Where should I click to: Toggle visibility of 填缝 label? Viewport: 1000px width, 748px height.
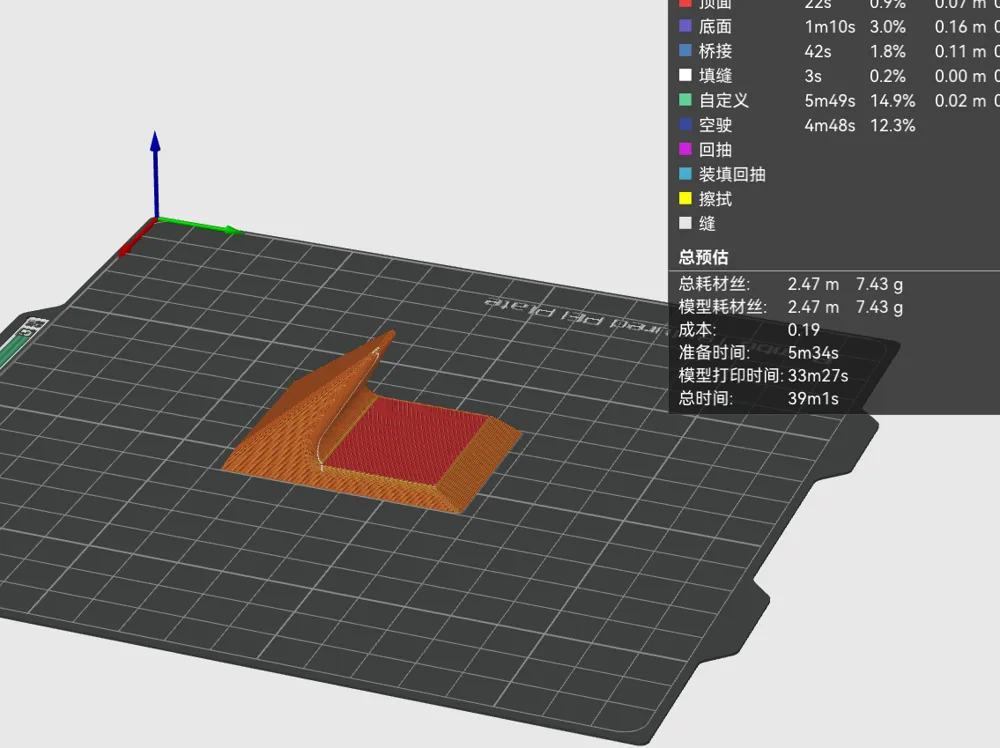coord(715,76)
